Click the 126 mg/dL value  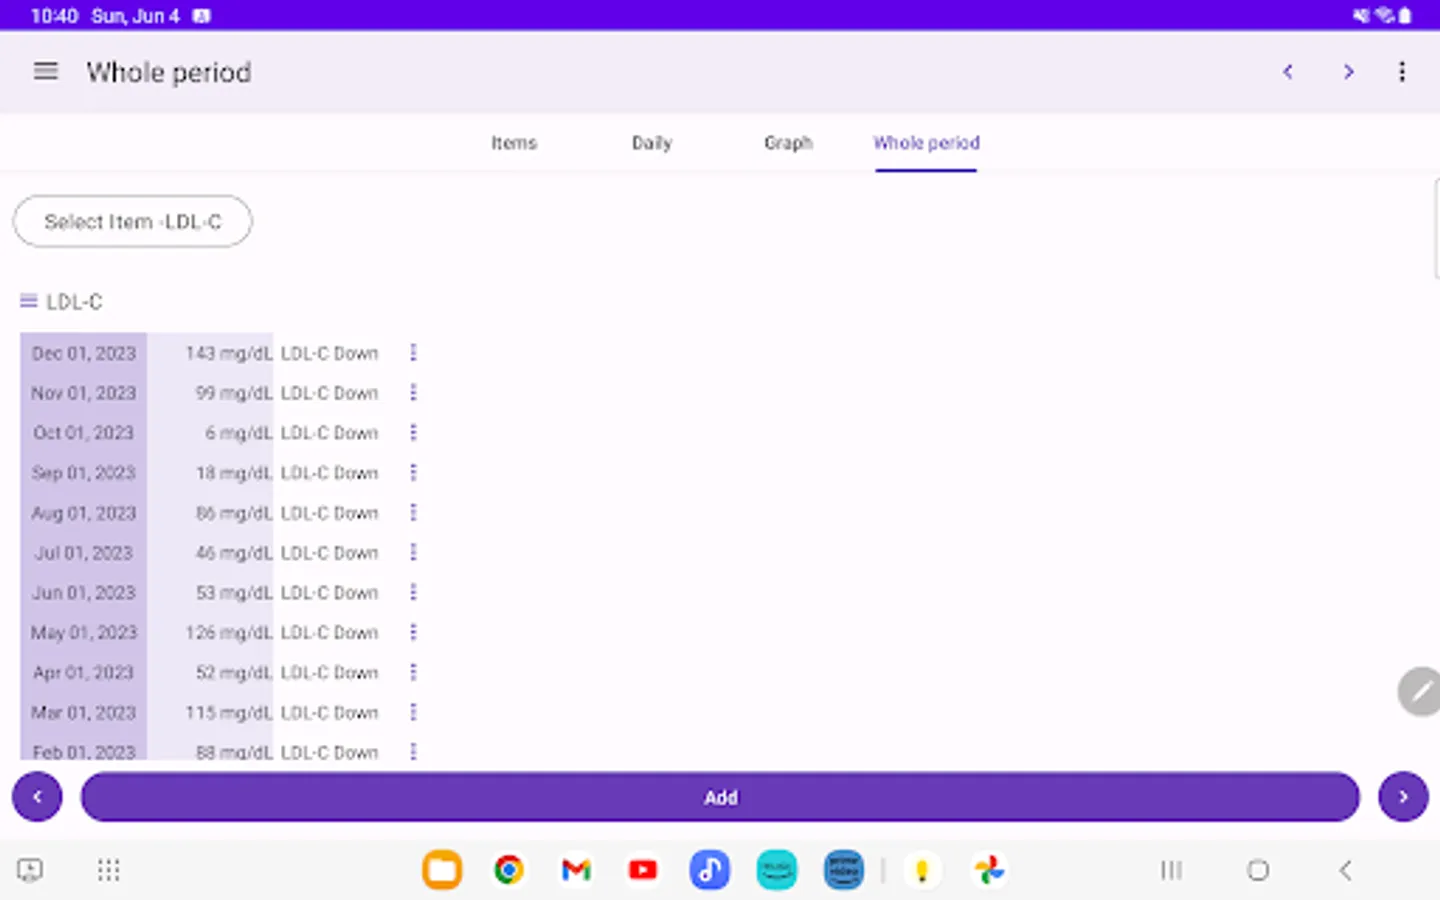tap(229, 633)
